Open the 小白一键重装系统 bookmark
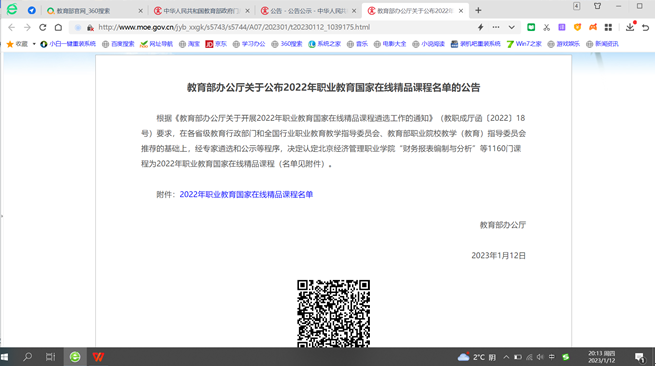 68,44
